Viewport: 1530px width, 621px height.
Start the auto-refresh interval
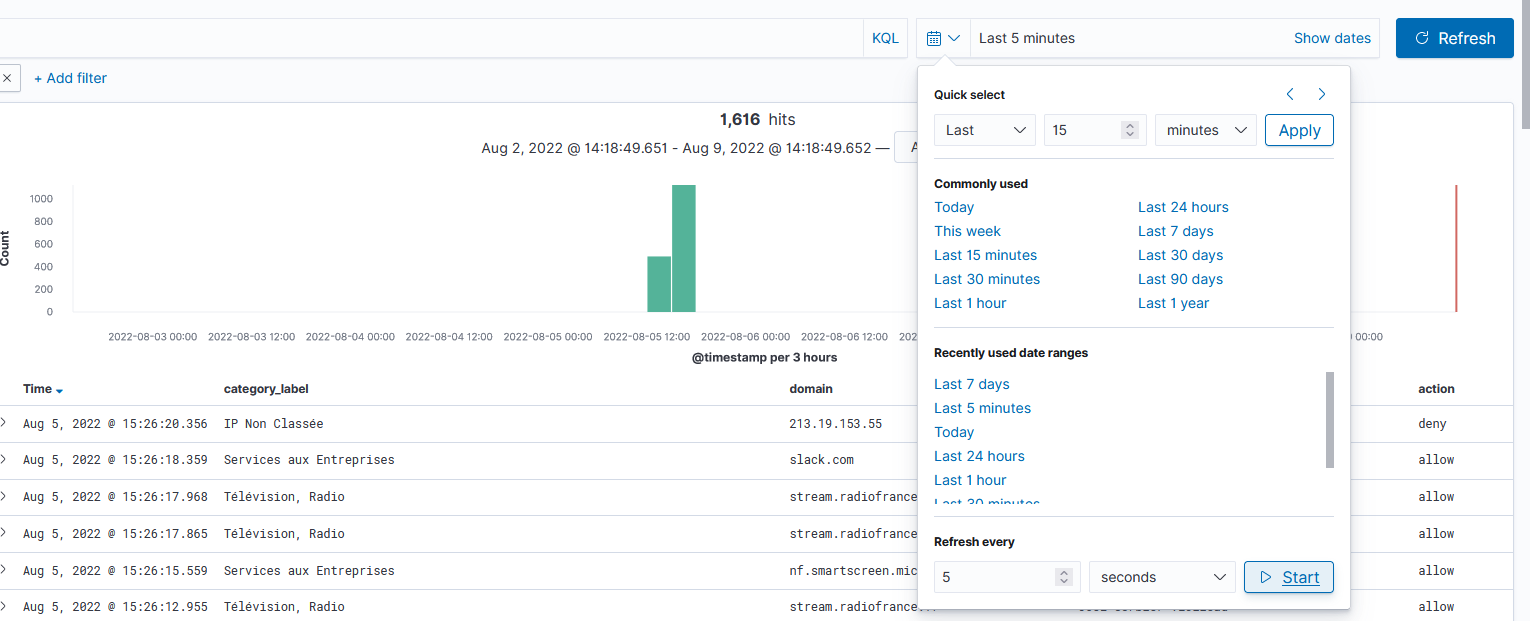tap(1288, 577)
